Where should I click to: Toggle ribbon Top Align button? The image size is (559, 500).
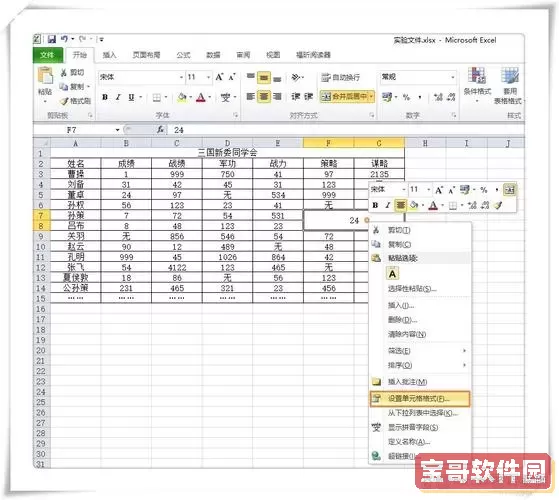251,77
